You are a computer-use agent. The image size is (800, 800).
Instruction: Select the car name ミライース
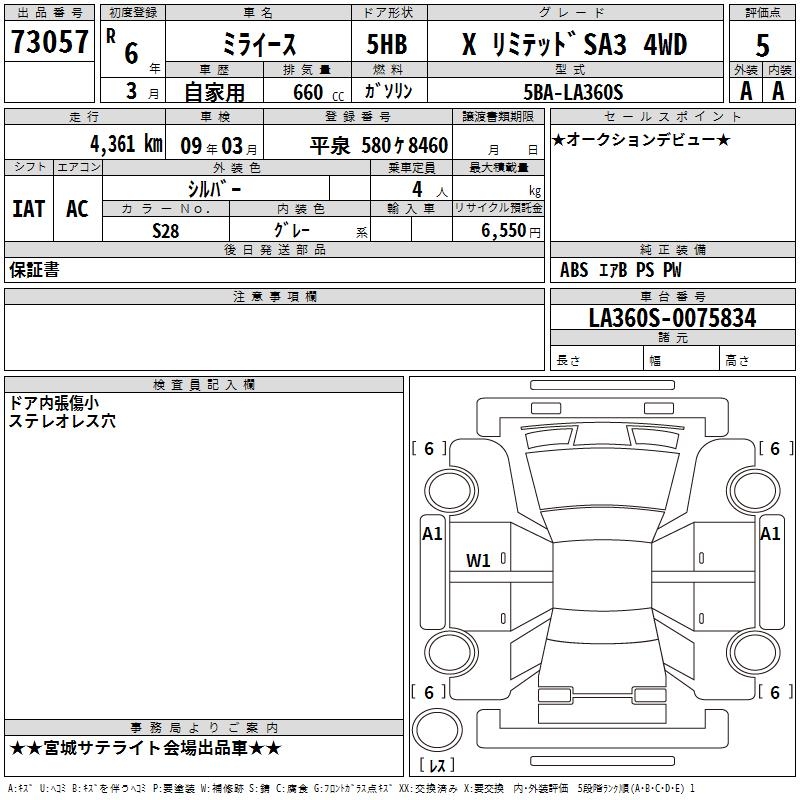259,44
